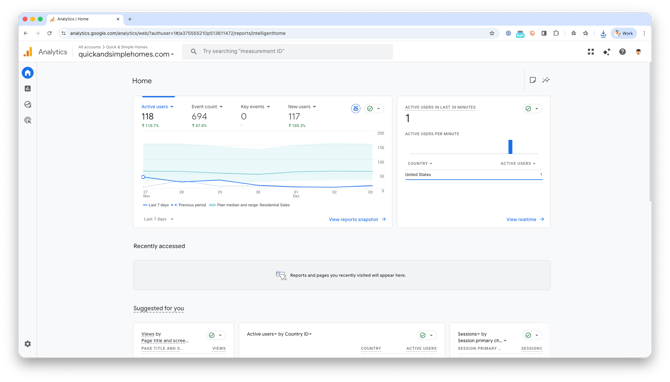This screenshot has height=382, width=670.
Task: Open the Home icon in the sidebar
Action: point(28,73)
